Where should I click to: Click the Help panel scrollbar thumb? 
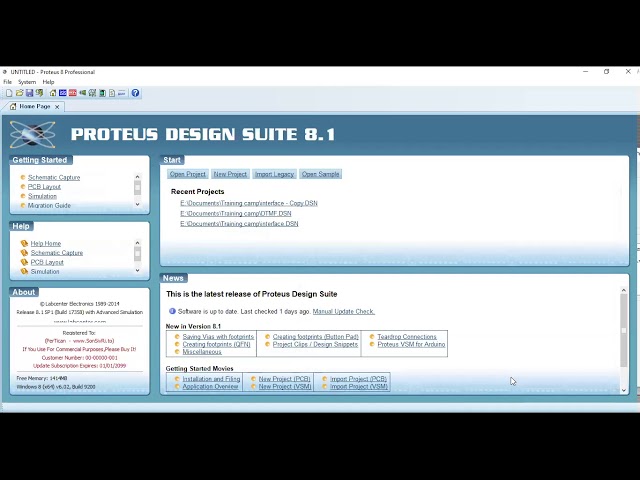pos(138,253)
